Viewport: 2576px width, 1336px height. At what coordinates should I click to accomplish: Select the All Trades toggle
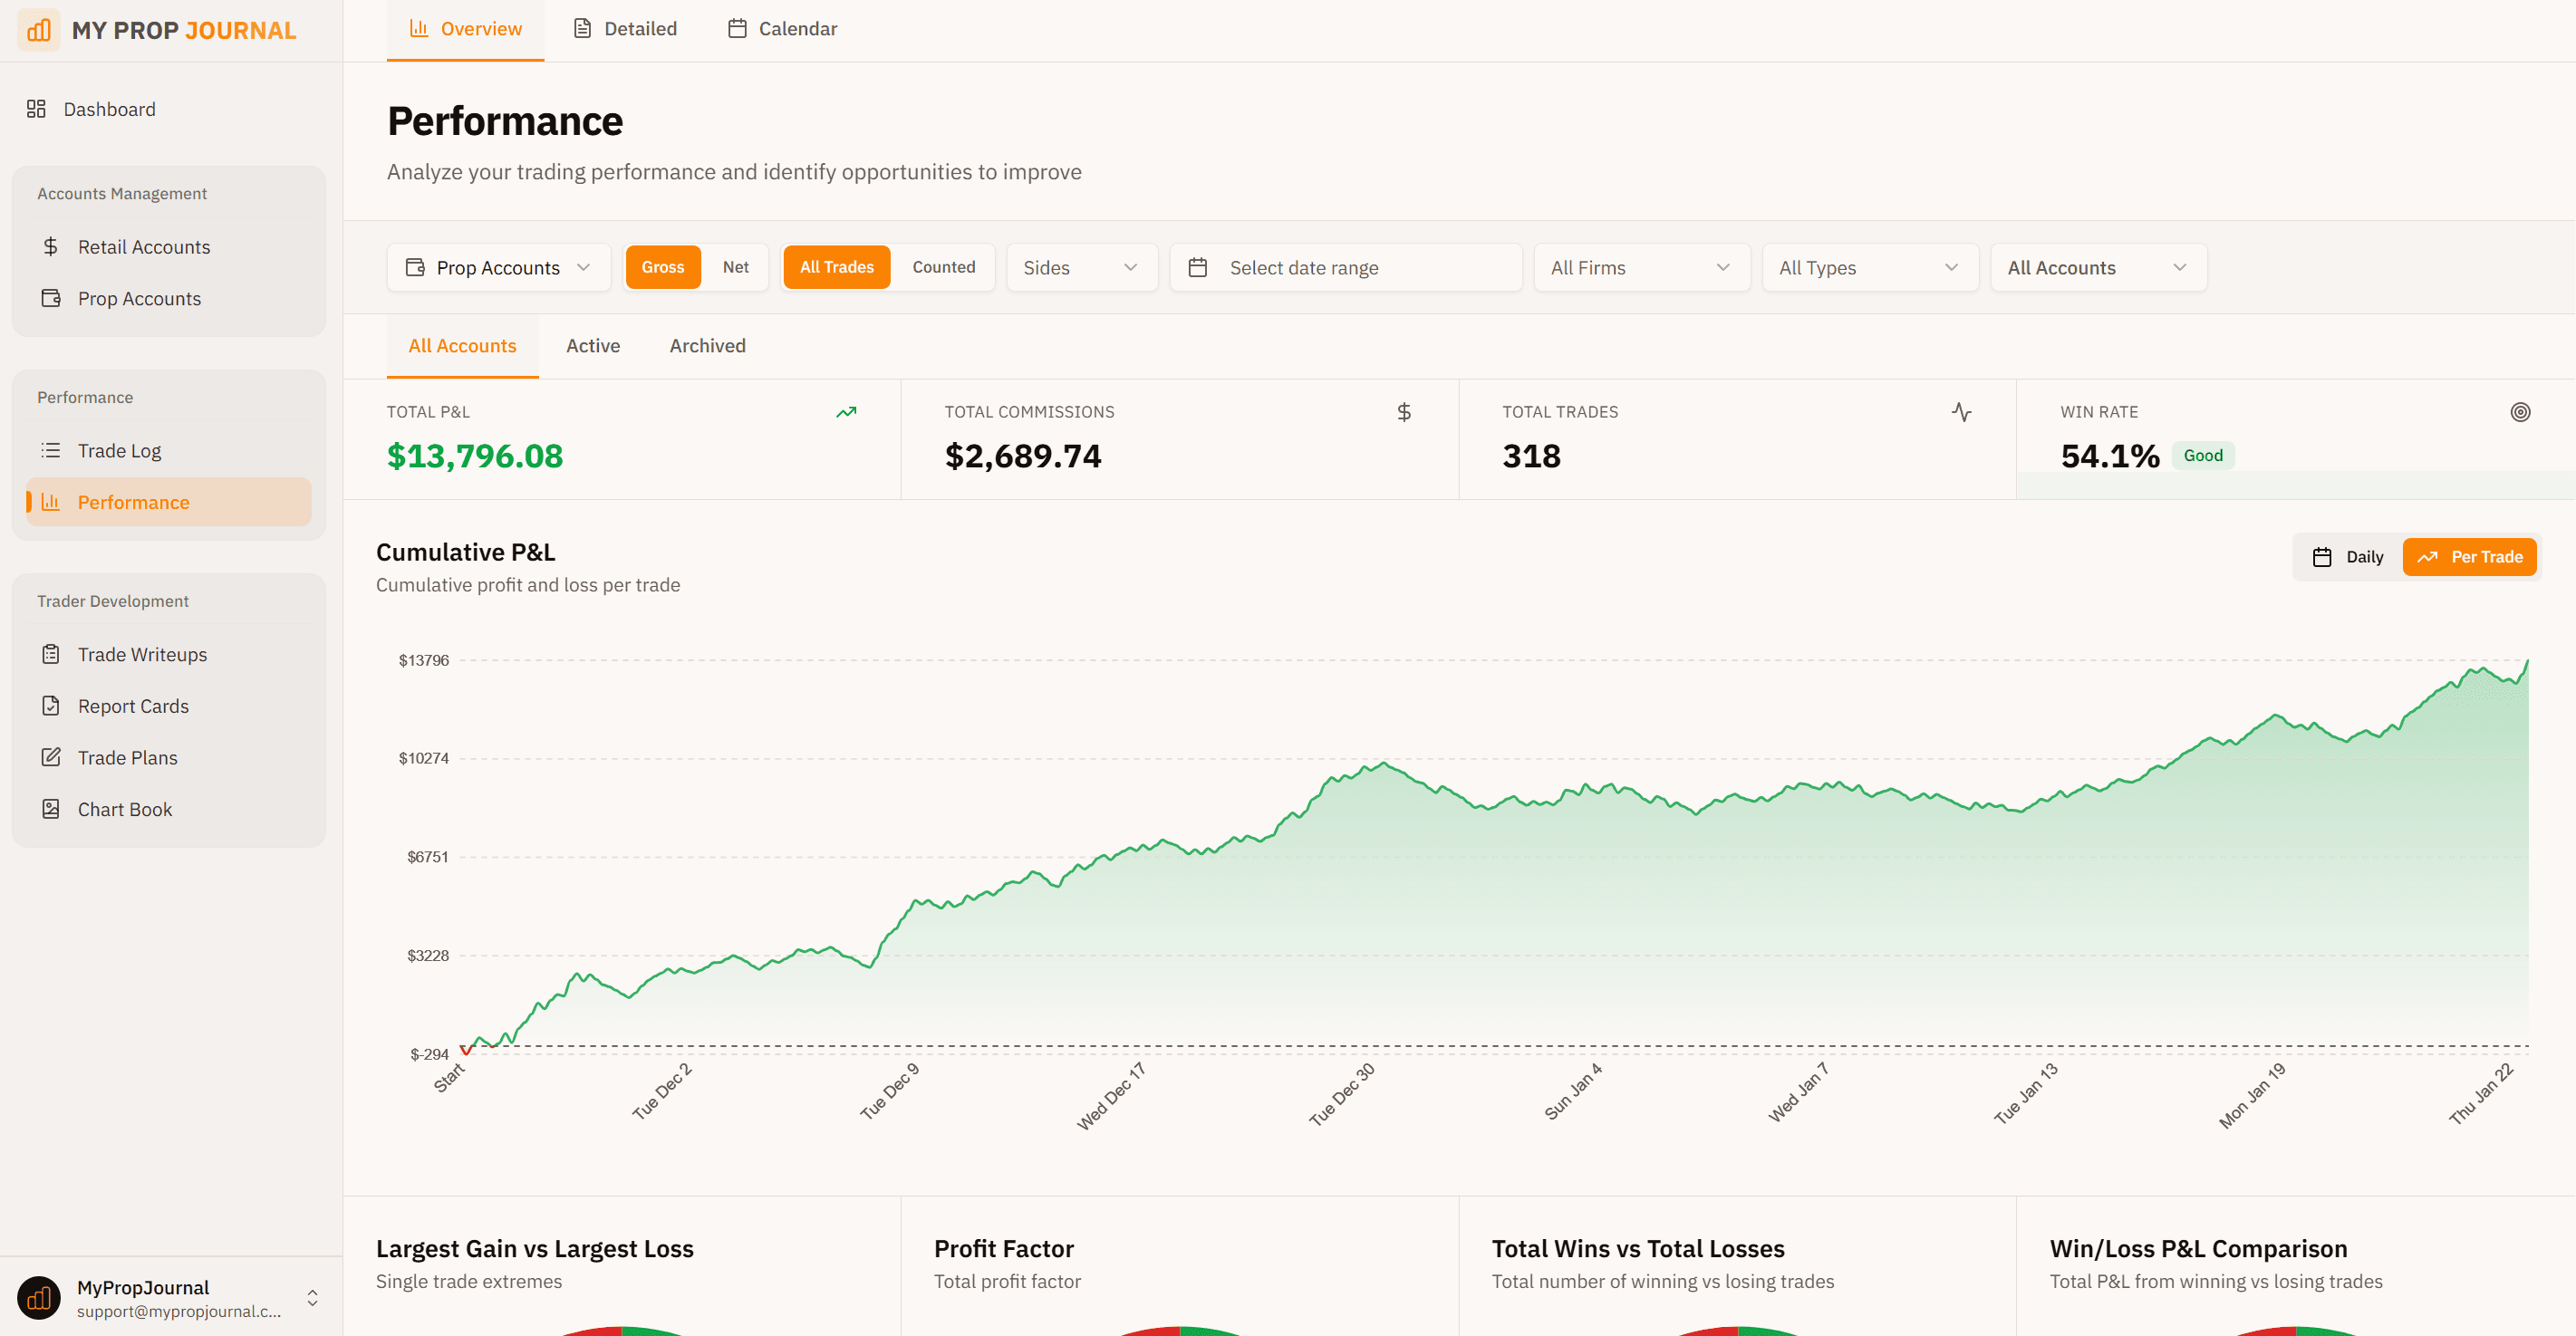pos(837,267)
